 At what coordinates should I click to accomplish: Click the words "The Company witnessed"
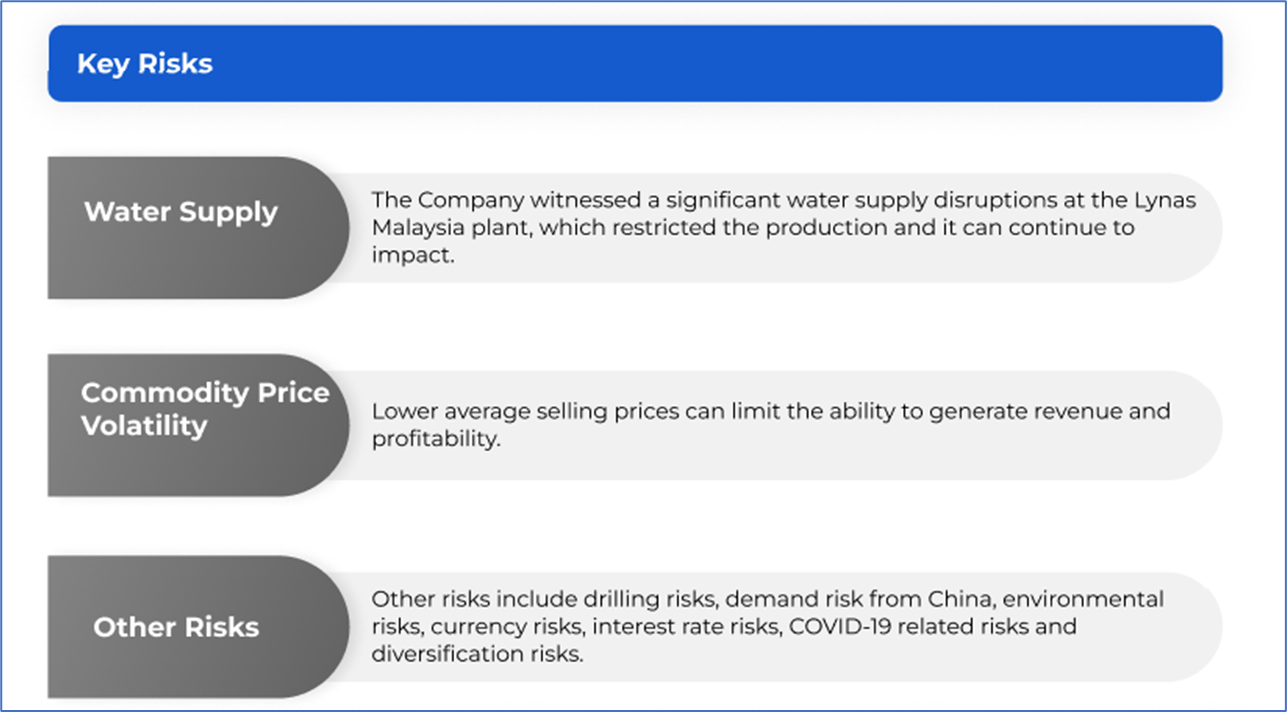point(476,199)
